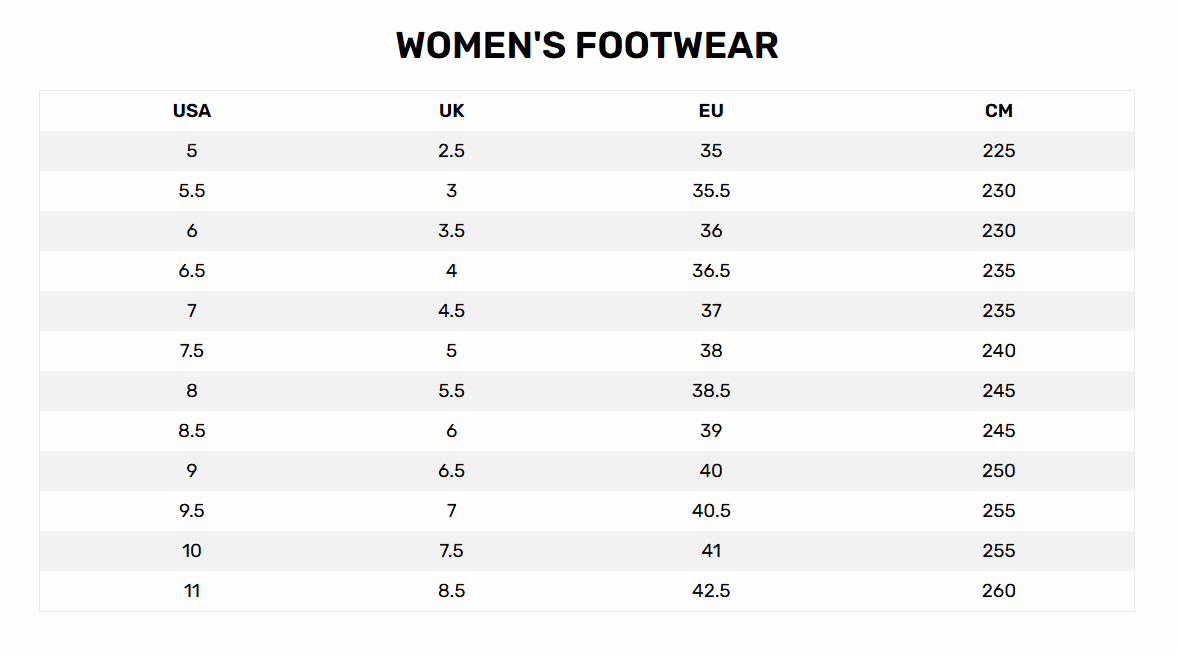Select EU size 40.5 cell
Screen dimensions: 1179x655
(x=711, y=511)
